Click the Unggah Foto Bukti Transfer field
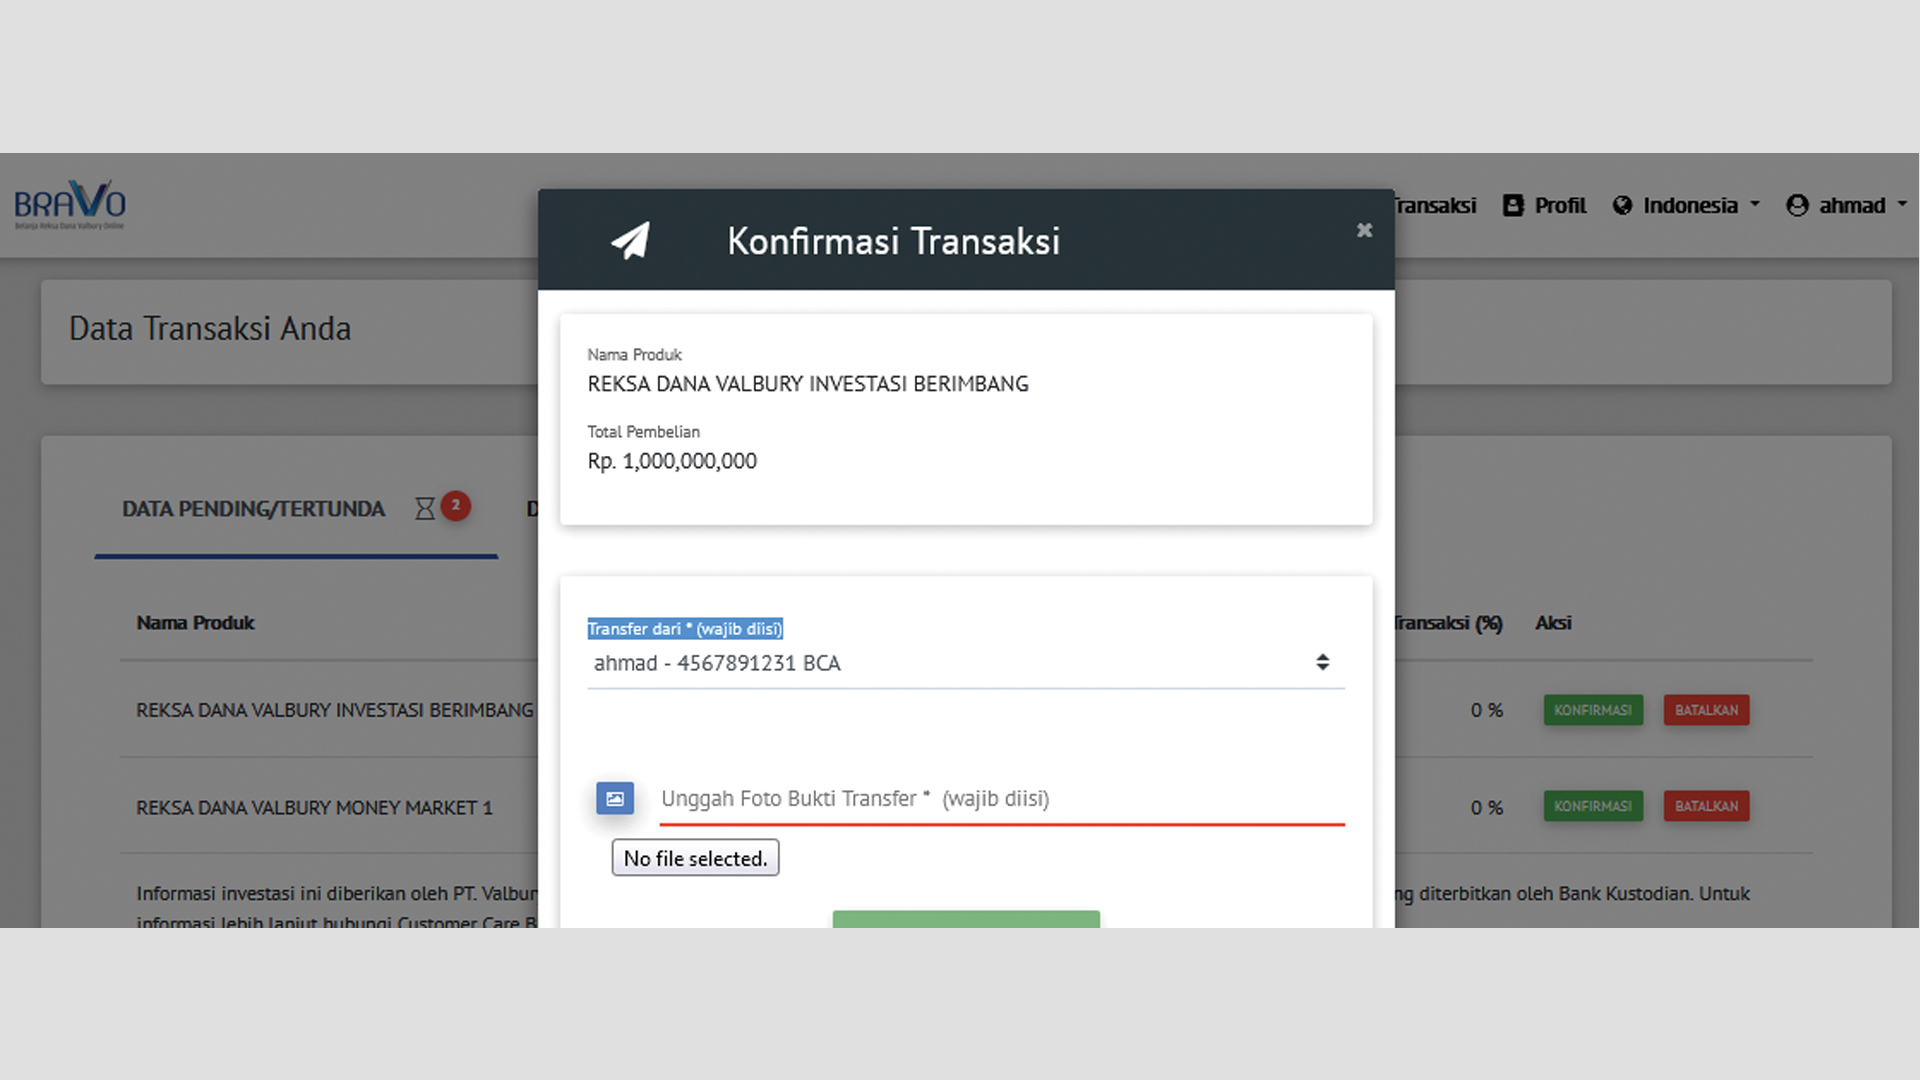1920x1080 pixels. 1000,799
